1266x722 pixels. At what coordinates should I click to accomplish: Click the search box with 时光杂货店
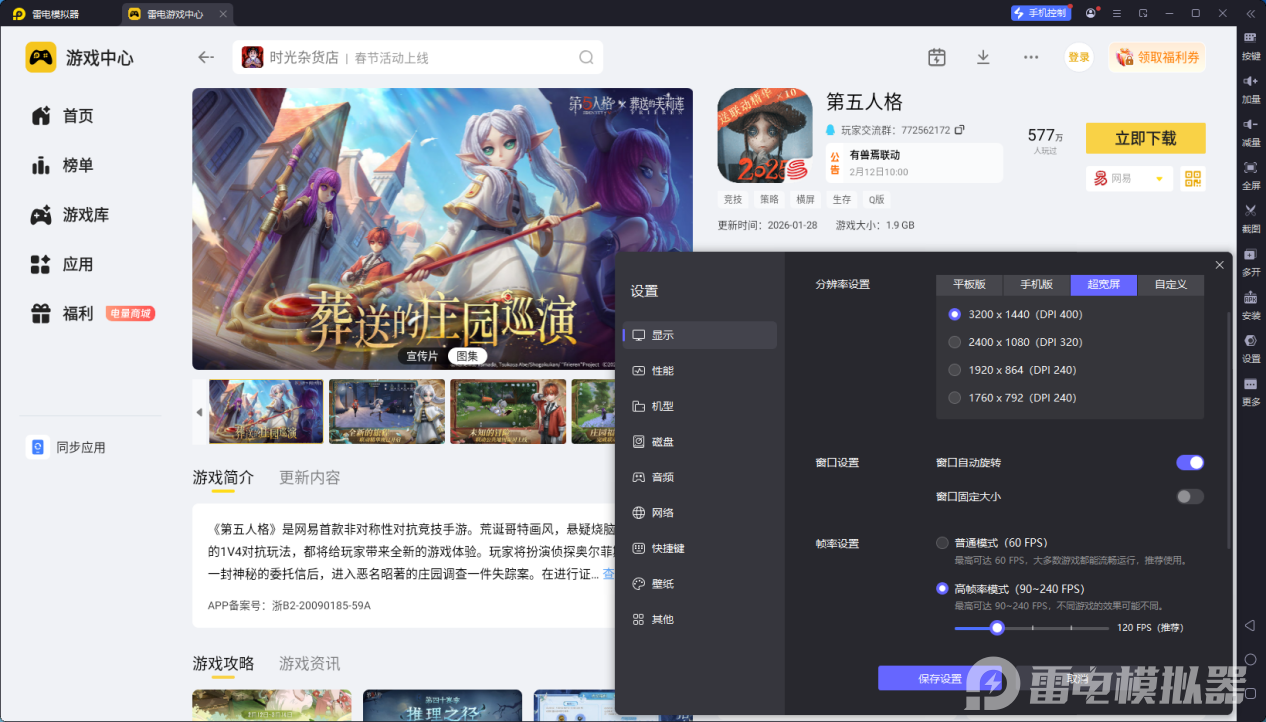(418, 57)
